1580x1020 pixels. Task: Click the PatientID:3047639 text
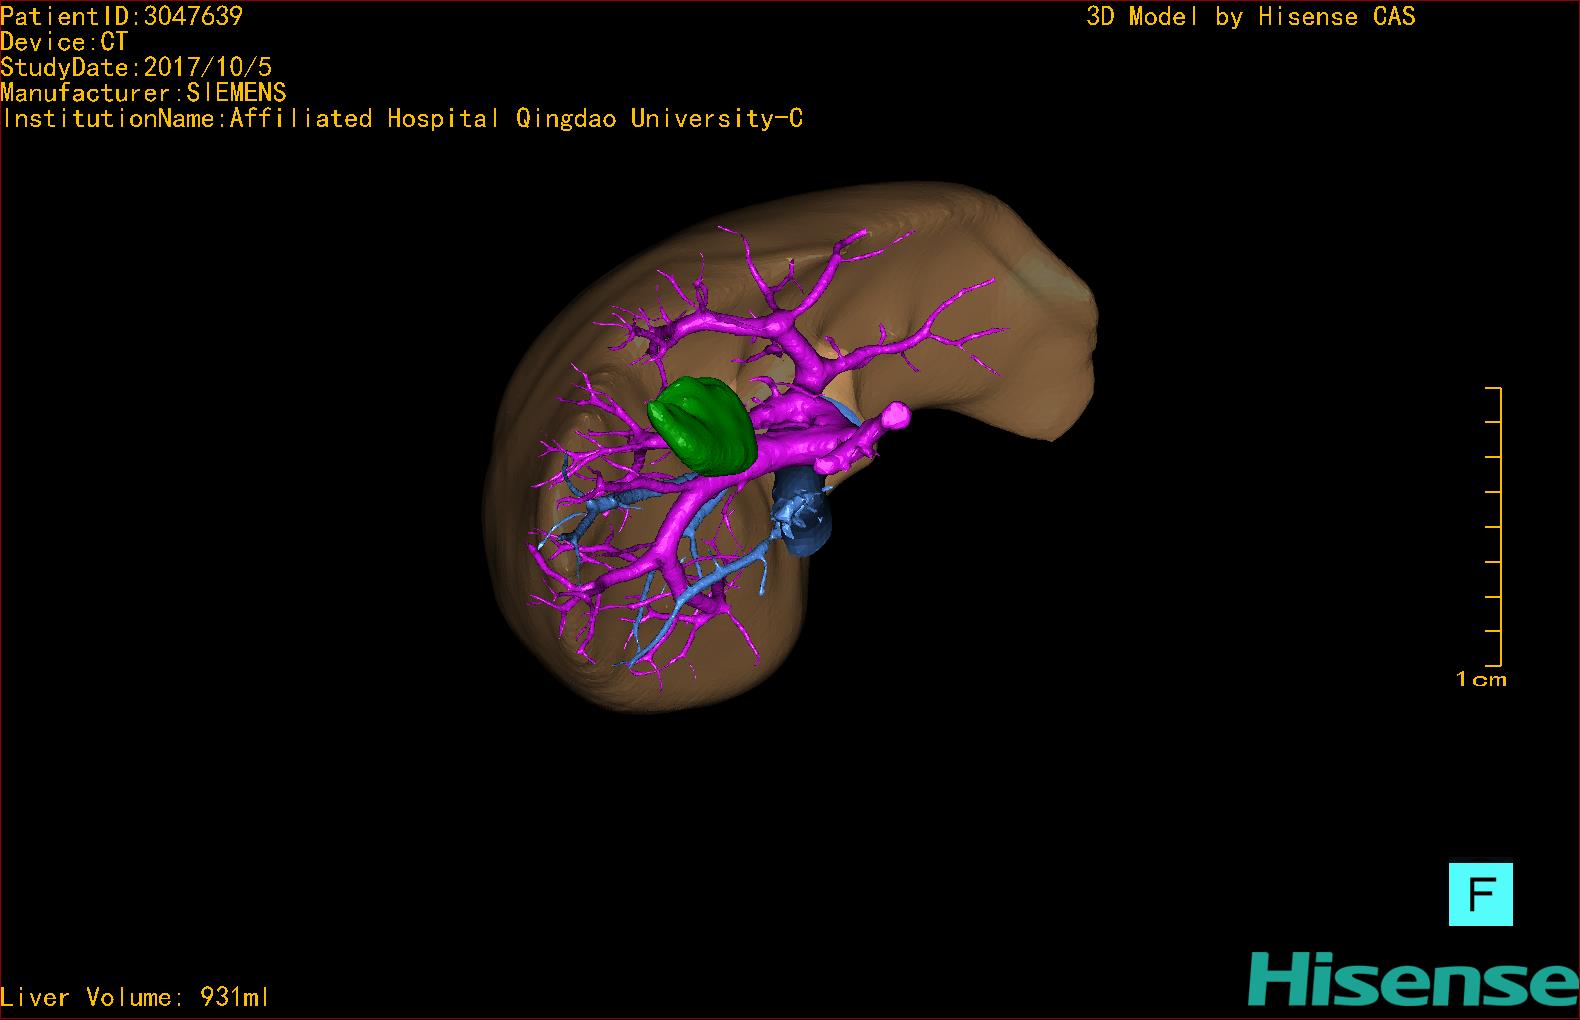click(x=122, y=16)
